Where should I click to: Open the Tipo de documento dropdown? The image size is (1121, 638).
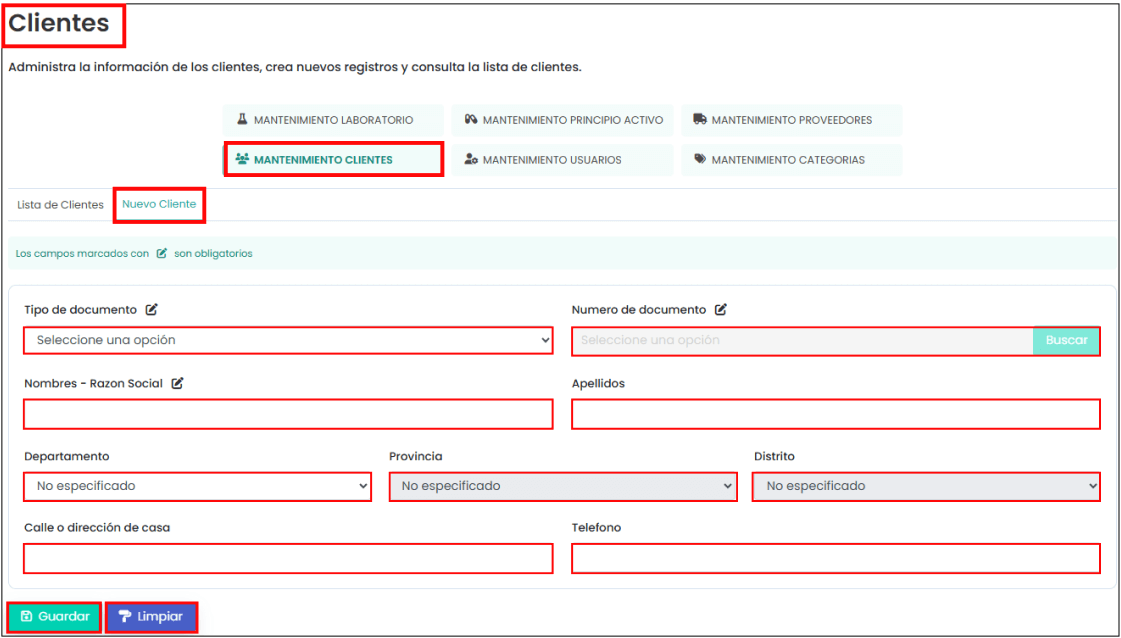tap(288, 340)
